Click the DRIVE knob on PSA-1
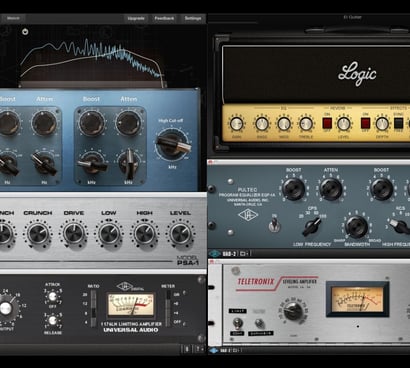 click(73, 234)
